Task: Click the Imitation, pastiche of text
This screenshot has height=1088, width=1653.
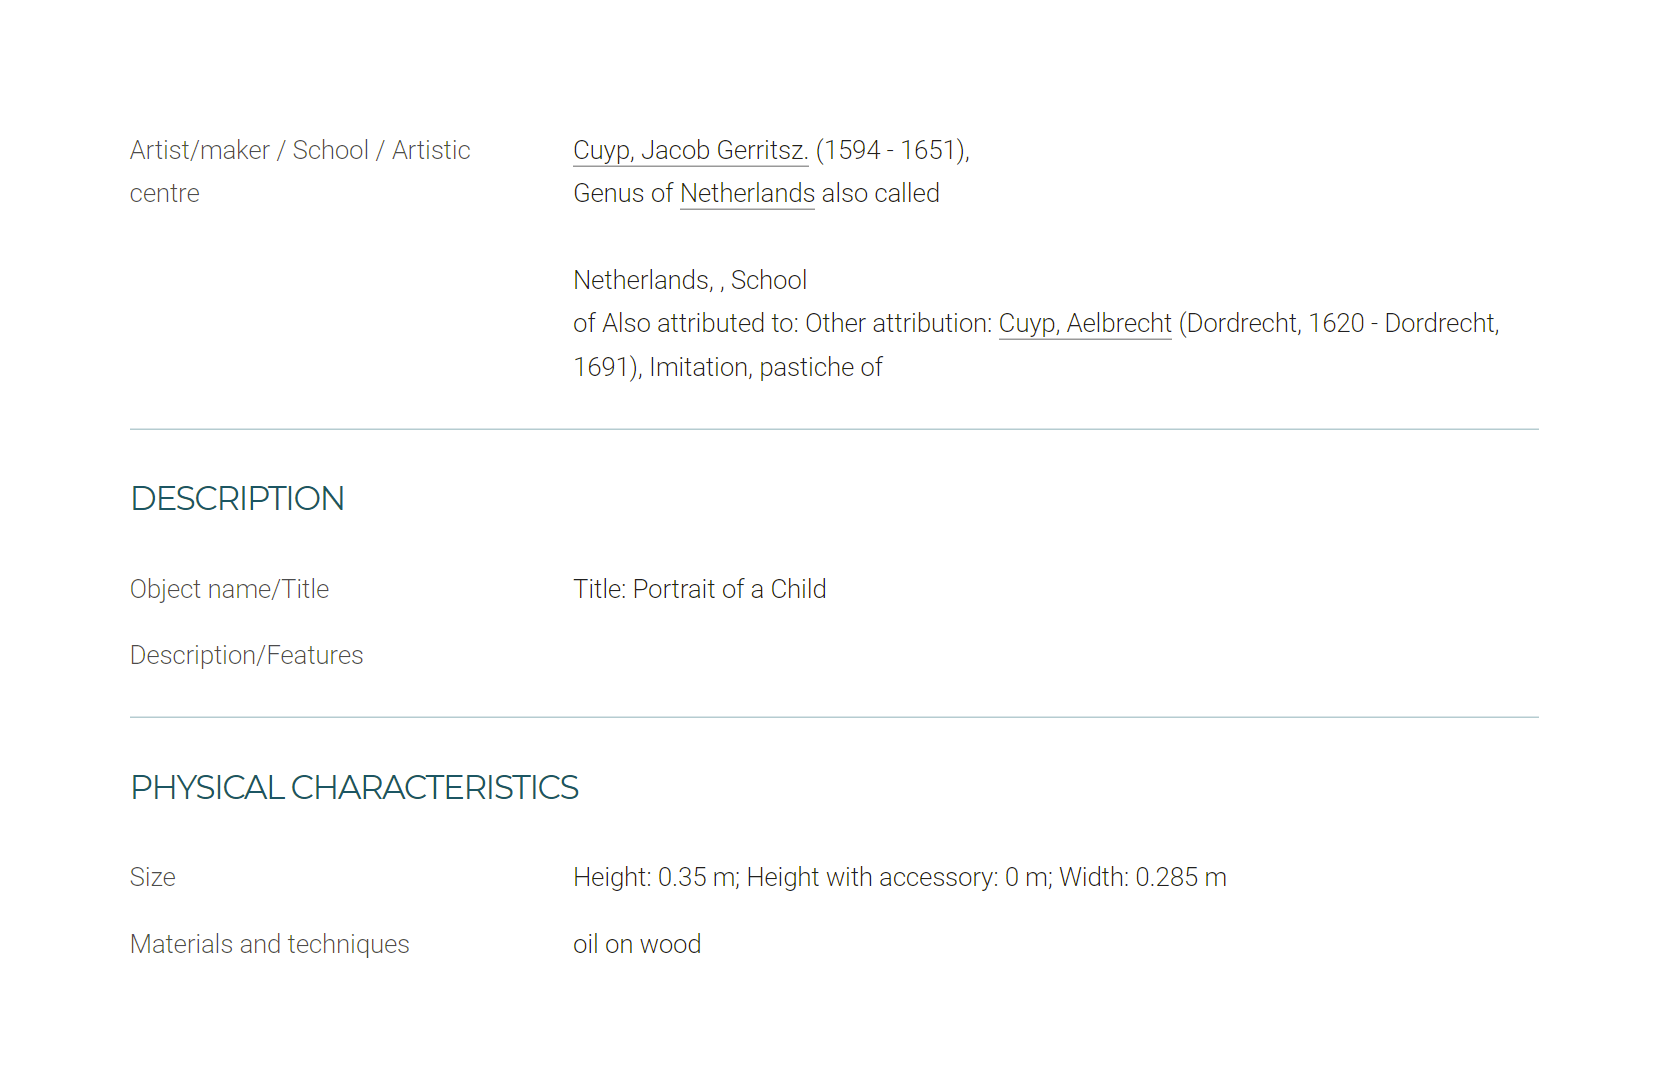Action: pos(766,367)
